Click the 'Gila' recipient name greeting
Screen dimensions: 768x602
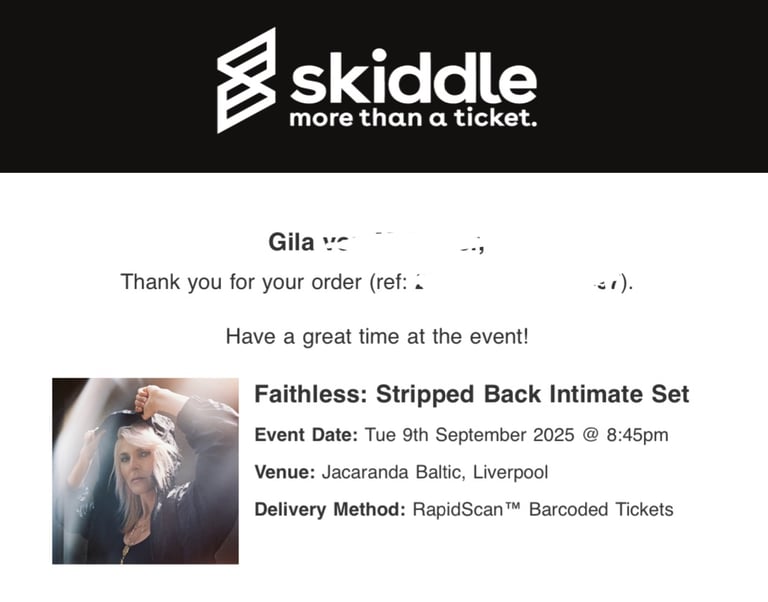pyautogui.click(x=291, y=242)
